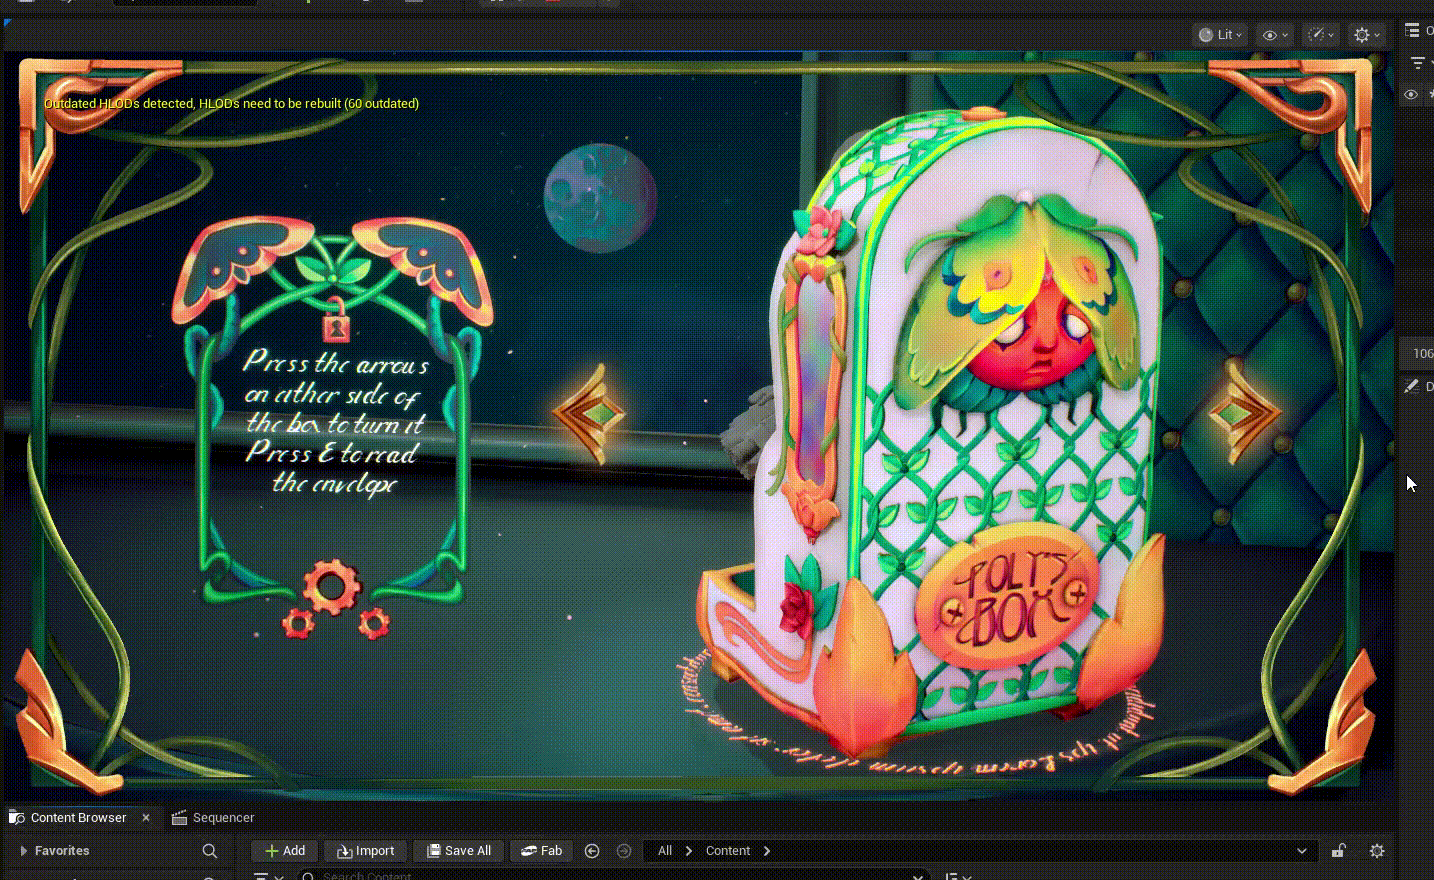Open Content Browser settings gear
This screenshot has height=880, width=1434.
pos(1377,851)
